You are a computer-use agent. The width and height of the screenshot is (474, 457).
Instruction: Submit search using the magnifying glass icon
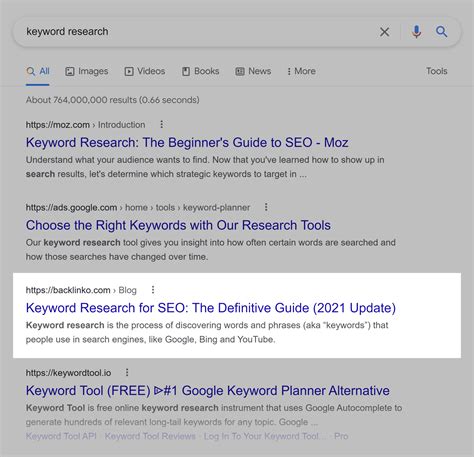441,32
